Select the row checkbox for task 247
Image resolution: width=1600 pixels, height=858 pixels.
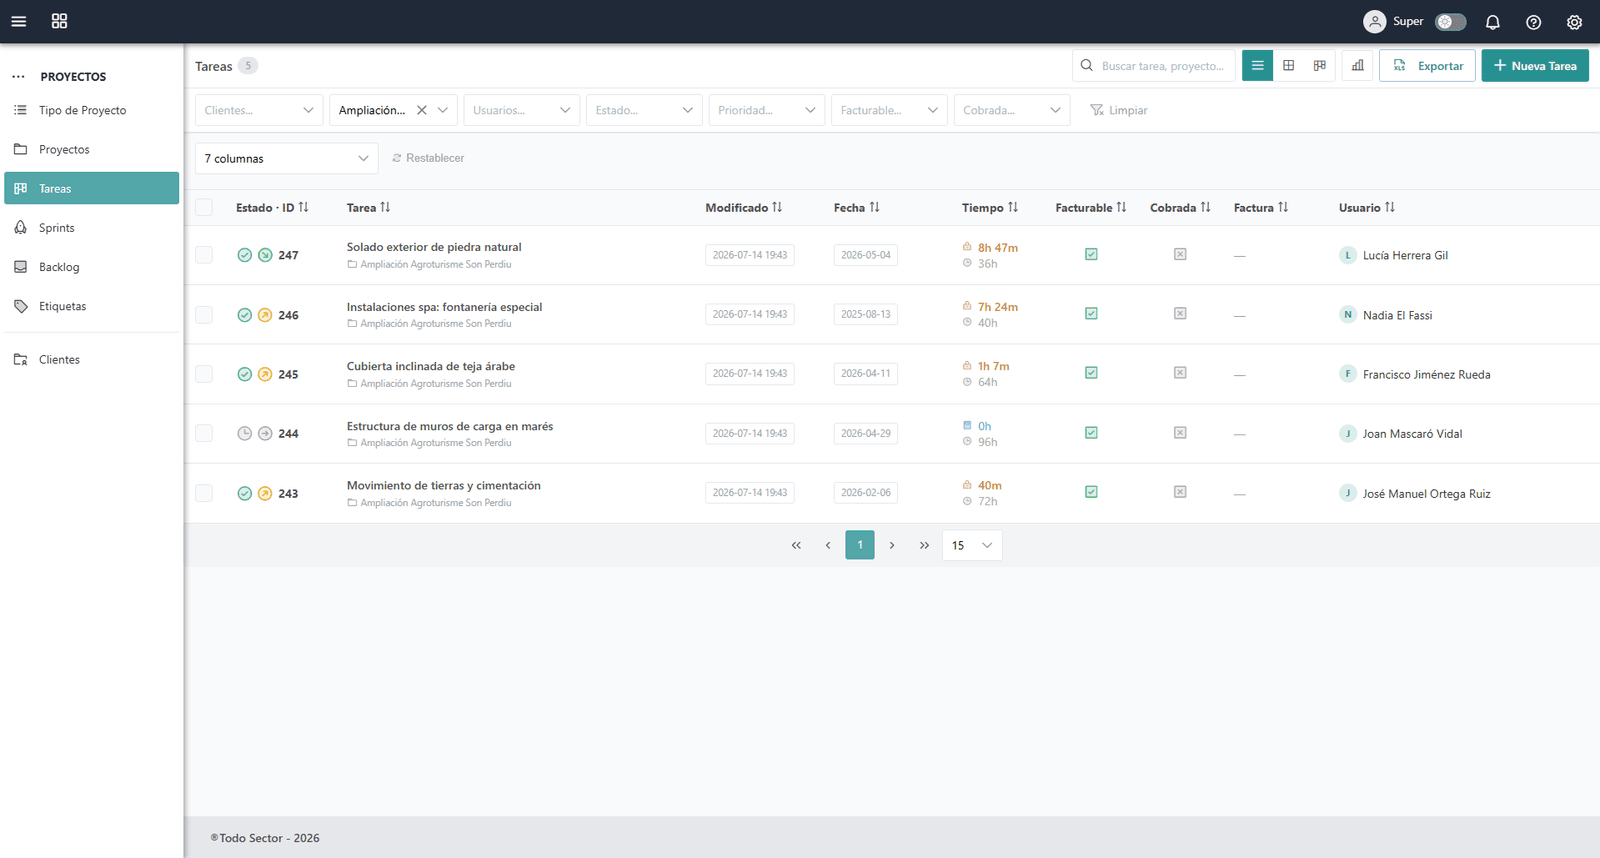coord(204,255)
